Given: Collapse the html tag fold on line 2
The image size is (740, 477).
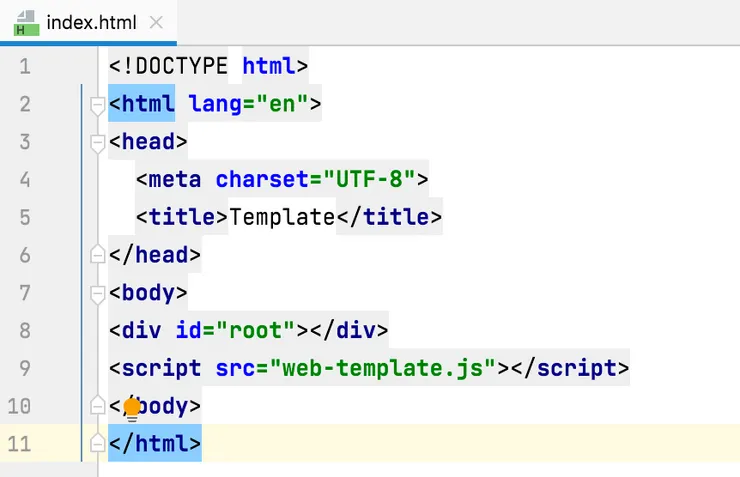Looking at the screenshot, I should 97,104.
